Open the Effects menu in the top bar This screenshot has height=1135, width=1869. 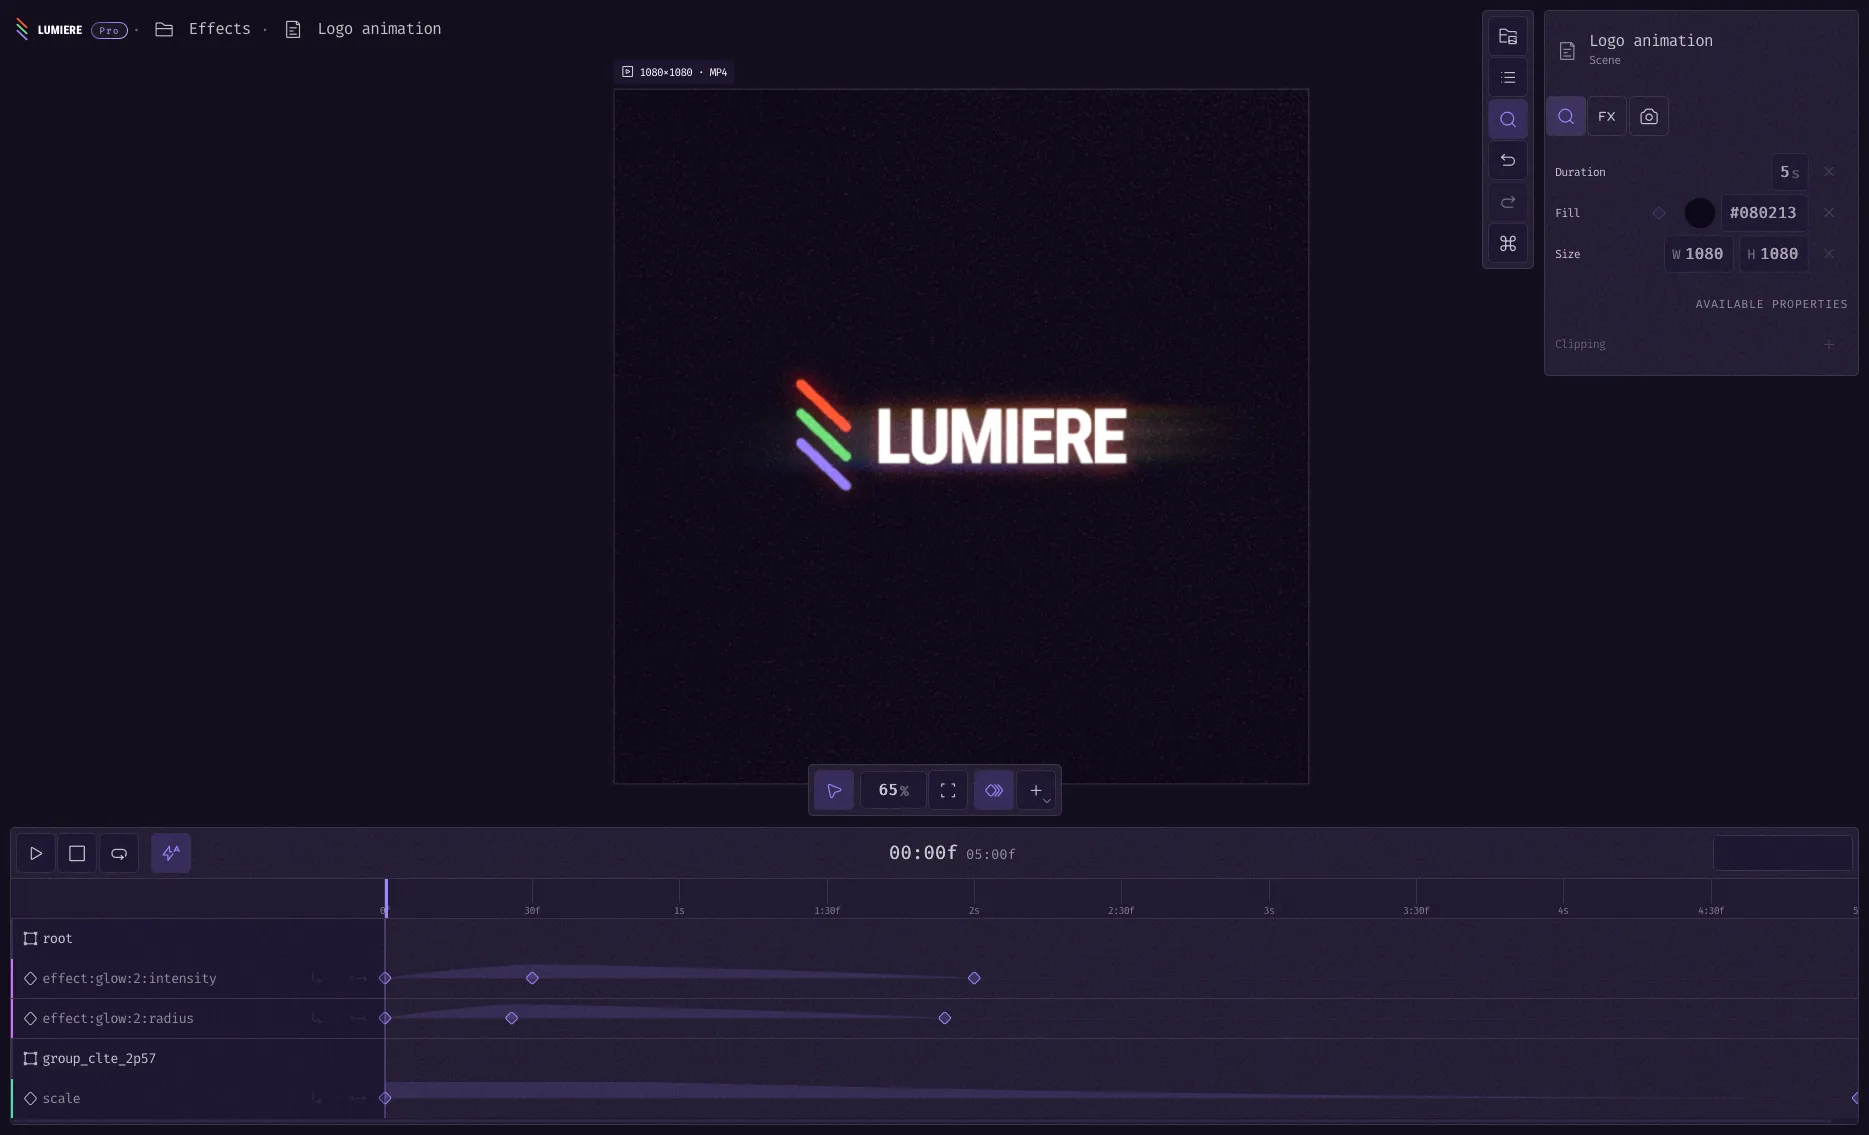218,29
